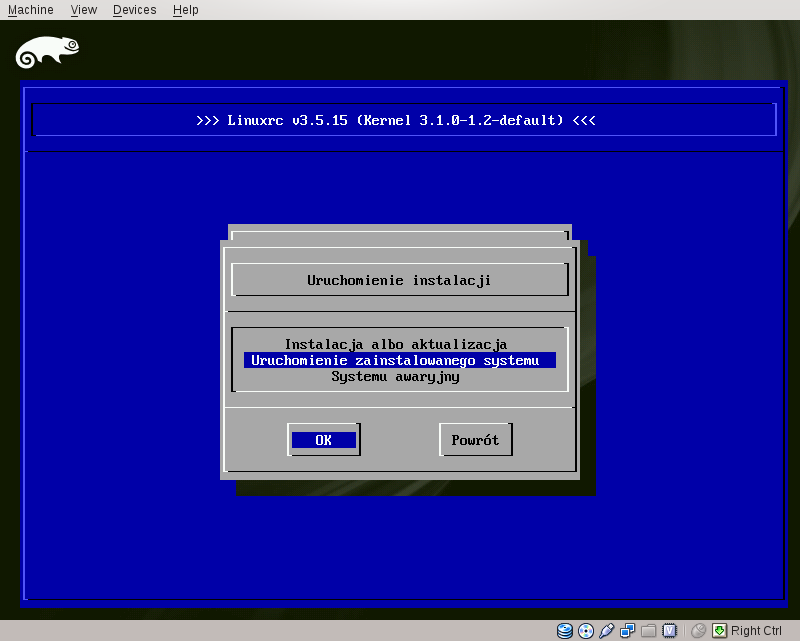This screenshot has height=641, width=800.
Task: Open the View menu
Action: 84,10
